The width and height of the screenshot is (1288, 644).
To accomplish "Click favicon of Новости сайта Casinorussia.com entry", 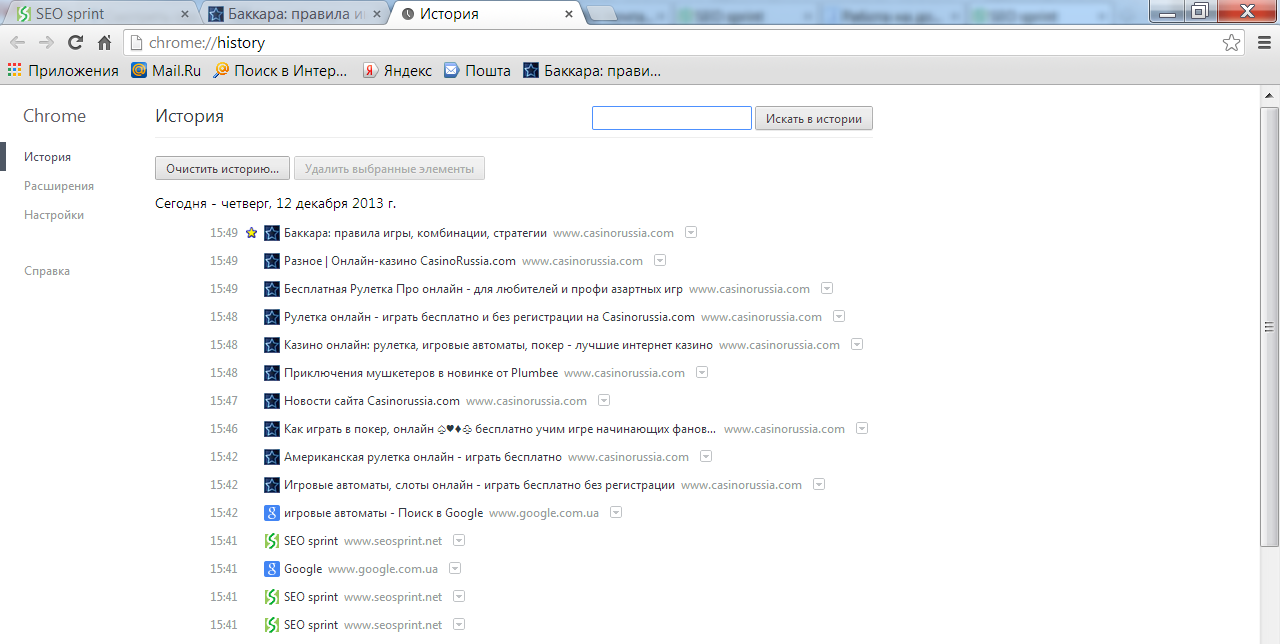I will 272,401.
